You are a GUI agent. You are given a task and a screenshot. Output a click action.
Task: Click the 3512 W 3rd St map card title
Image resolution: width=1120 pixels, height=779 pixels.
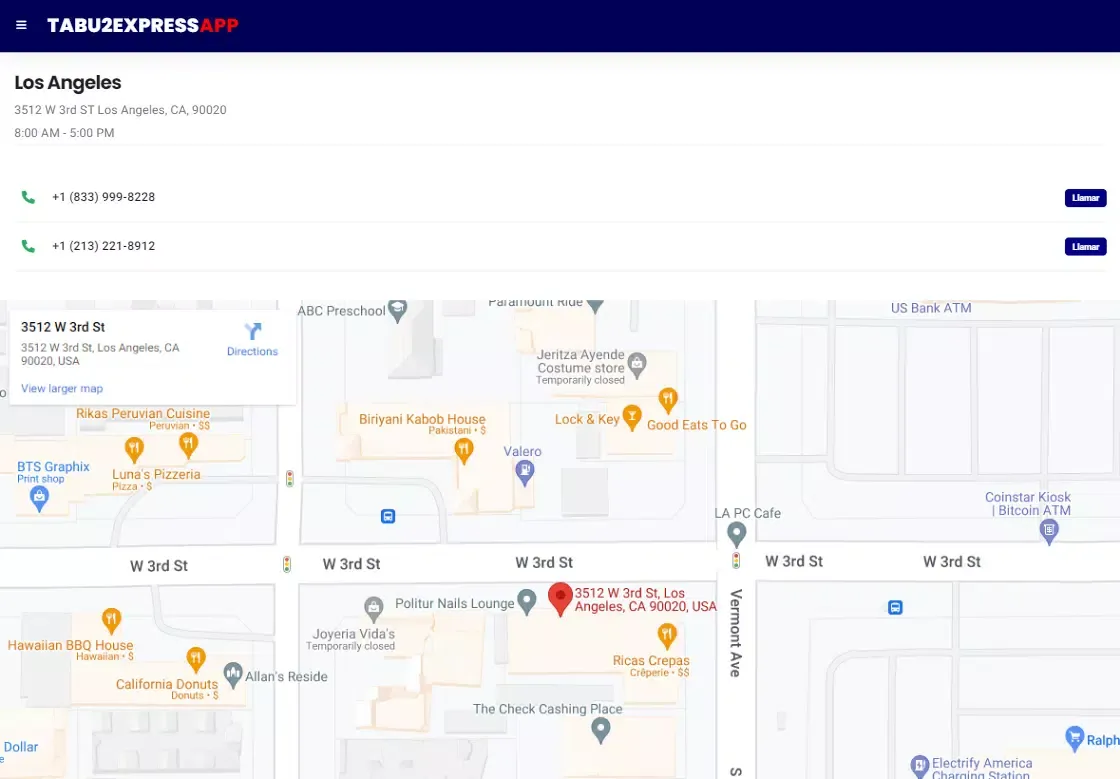tap(63, 327)
